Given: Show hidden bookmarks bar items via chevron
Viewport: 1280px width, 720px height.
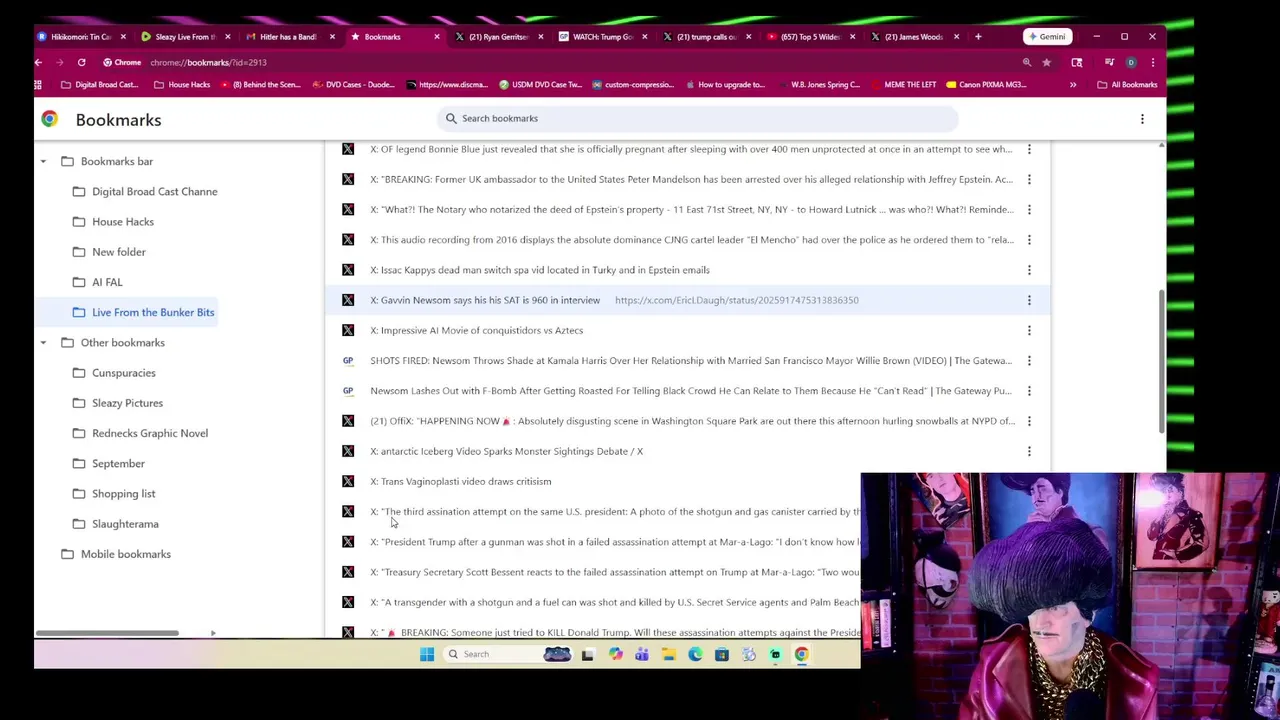Looking at the screenshot, I should pos(1073,84).
